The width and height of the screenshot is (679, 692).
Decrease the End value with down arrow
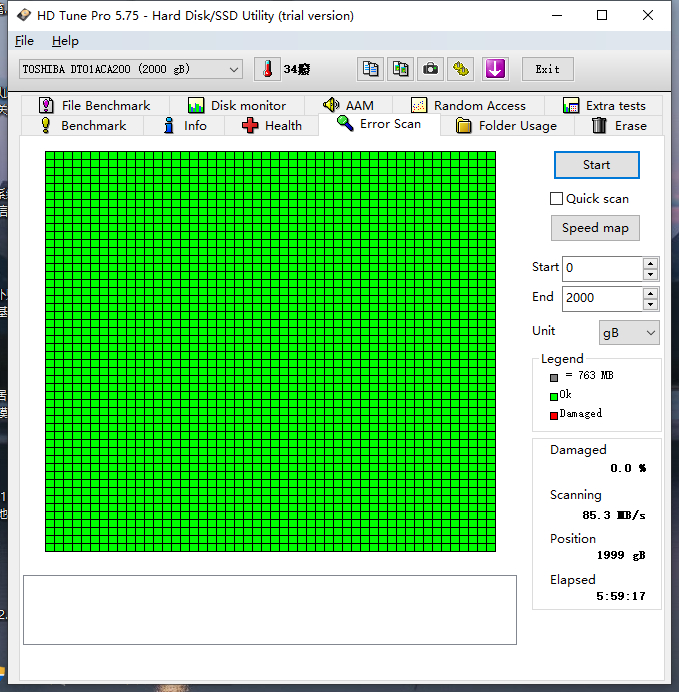pyautogui.click(x=650, y=305)
